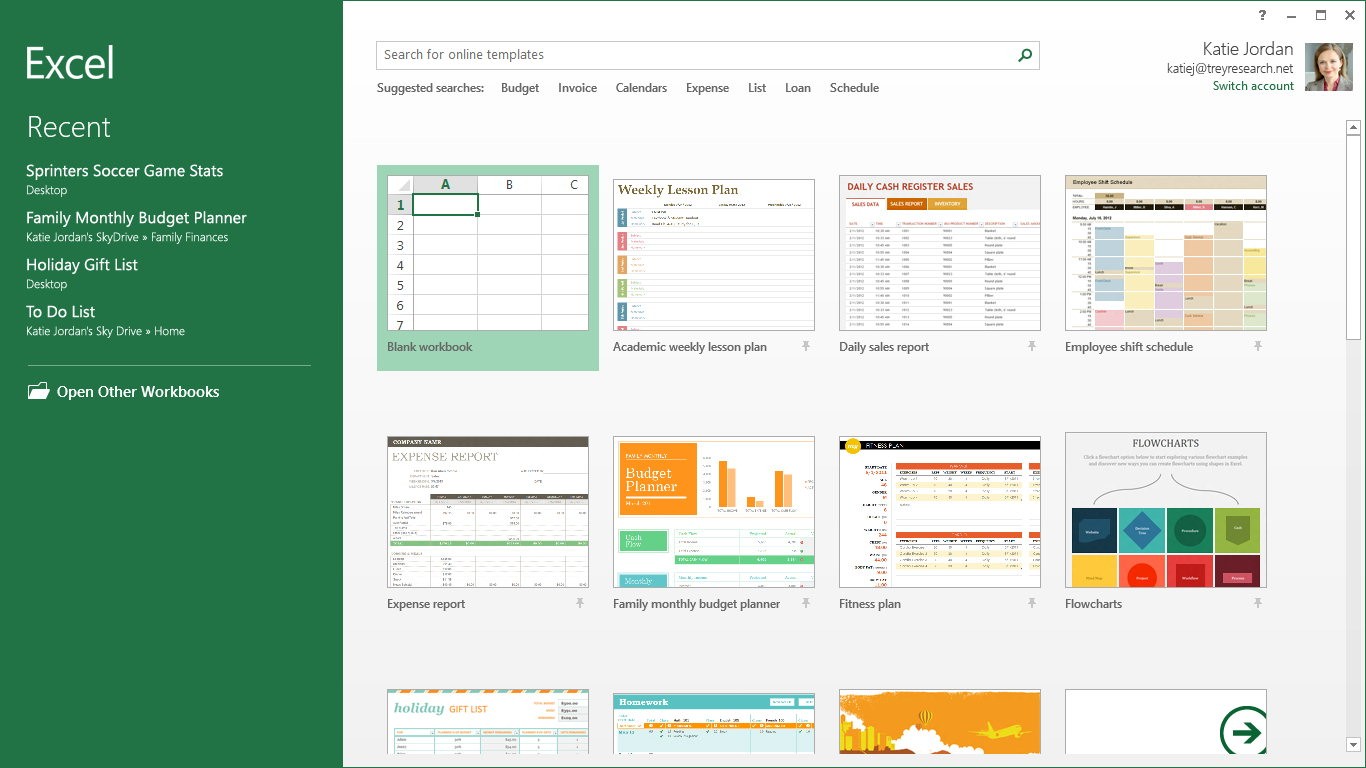Search suggested term Calendars

click(641, 88)
